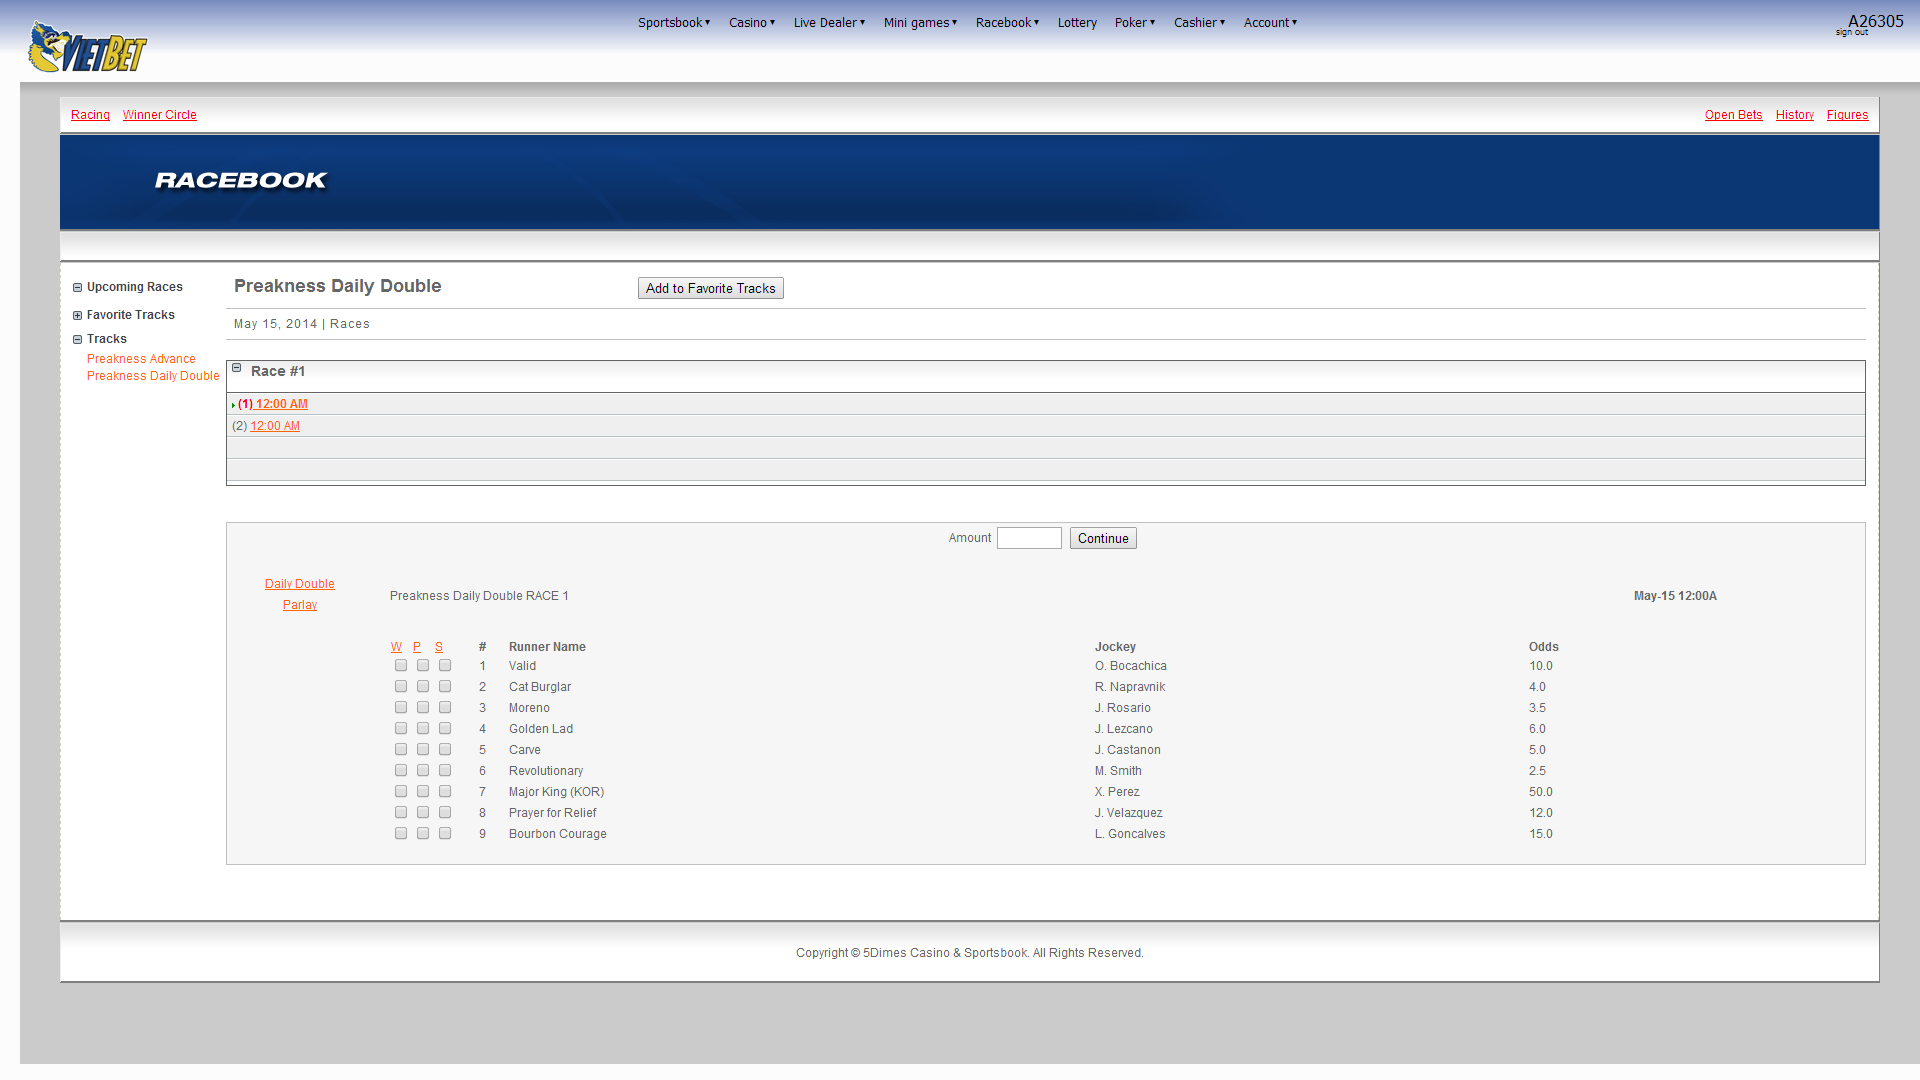This screenshot has width=1920, height=1080.
Task: Go to the Winner Circle tab
Action: pyautogui.click(x=160, y=115)
